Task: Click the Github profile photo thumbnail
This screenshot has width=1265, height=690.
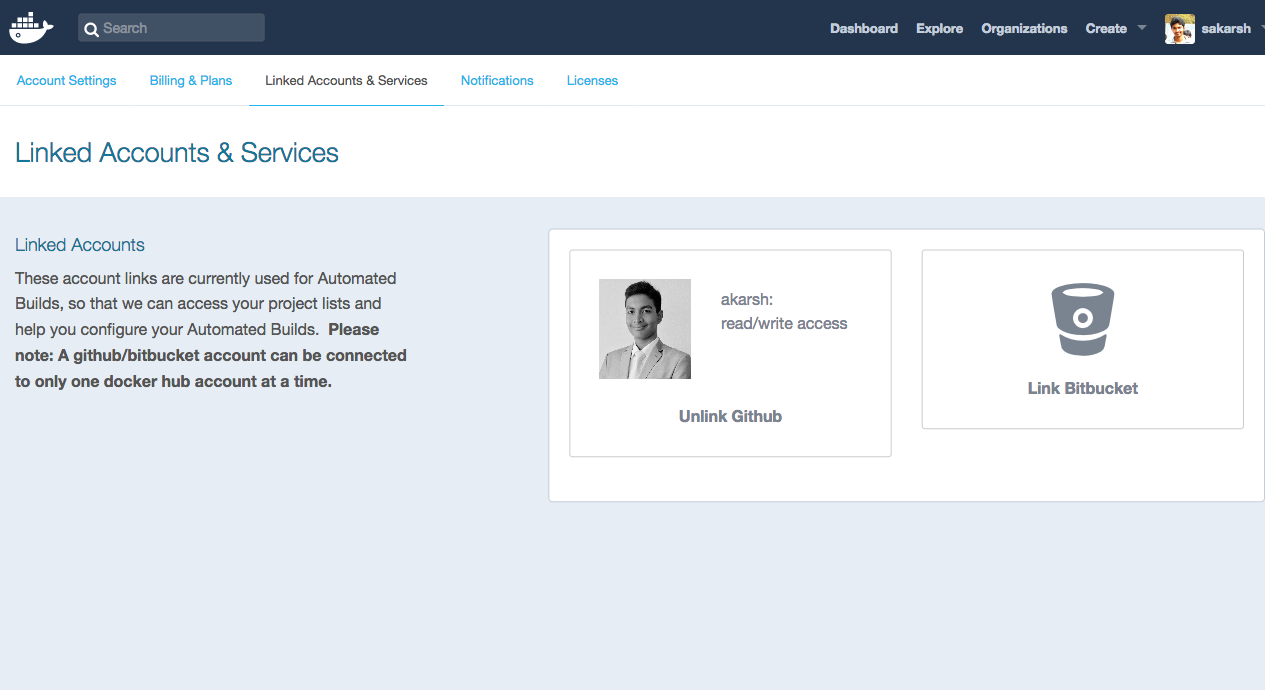Action: [645, 329]
